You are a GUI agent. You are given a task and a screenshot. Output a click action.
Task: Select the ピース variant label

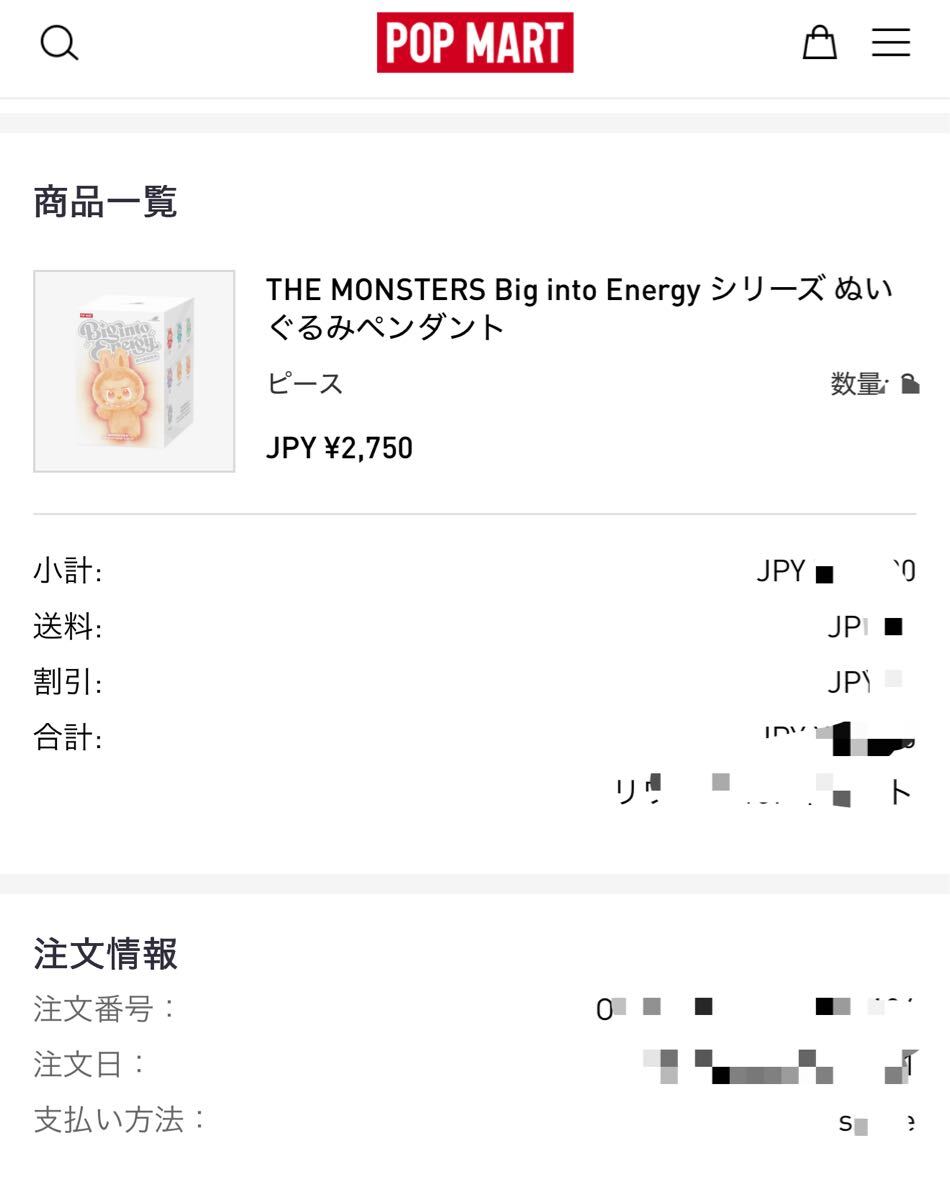tap(305, 383)
